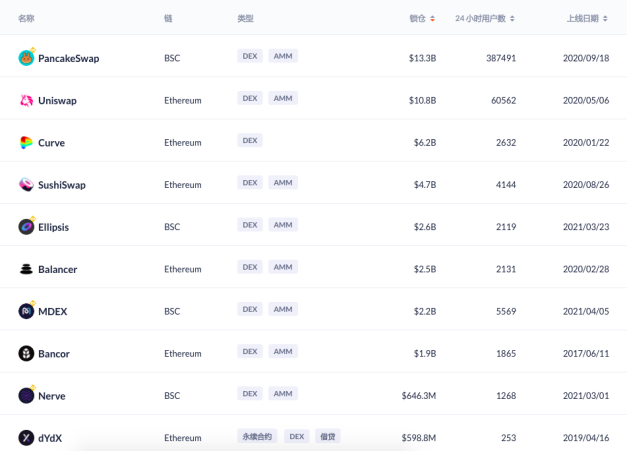Click the Nerve logo icon

tap(26, 395)
